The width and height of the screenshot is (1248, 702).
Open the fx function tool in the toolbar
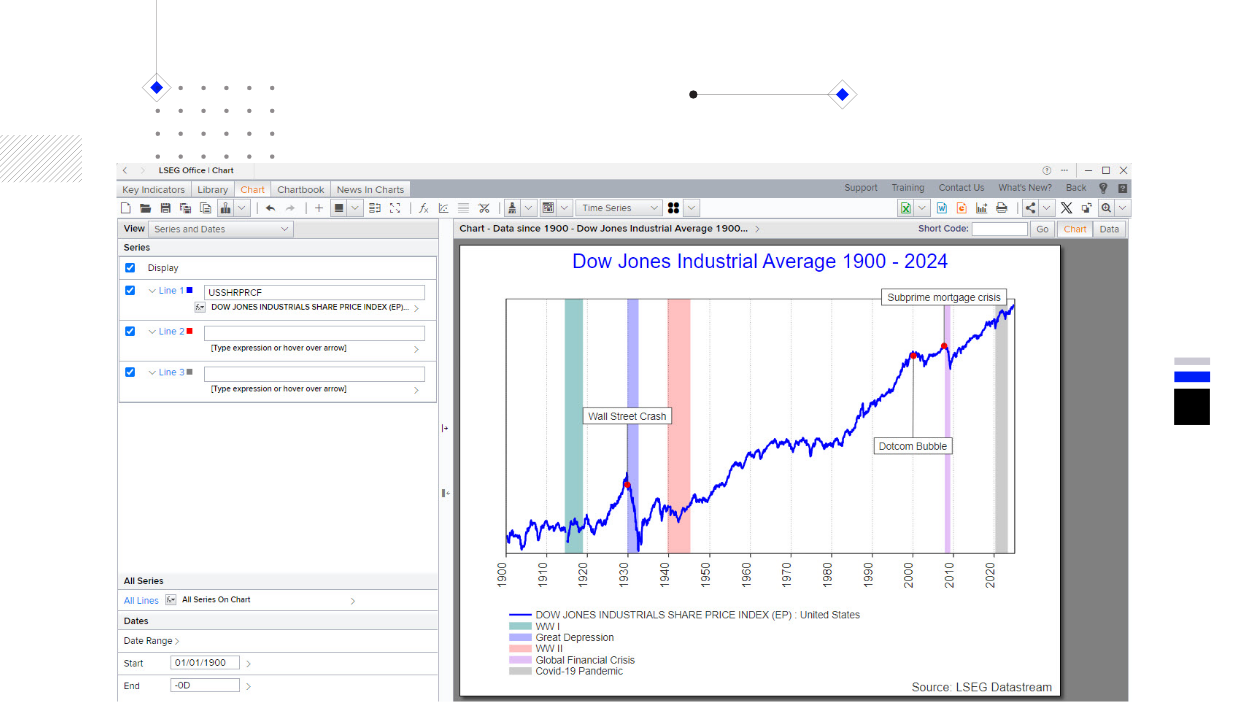point(423,208)
